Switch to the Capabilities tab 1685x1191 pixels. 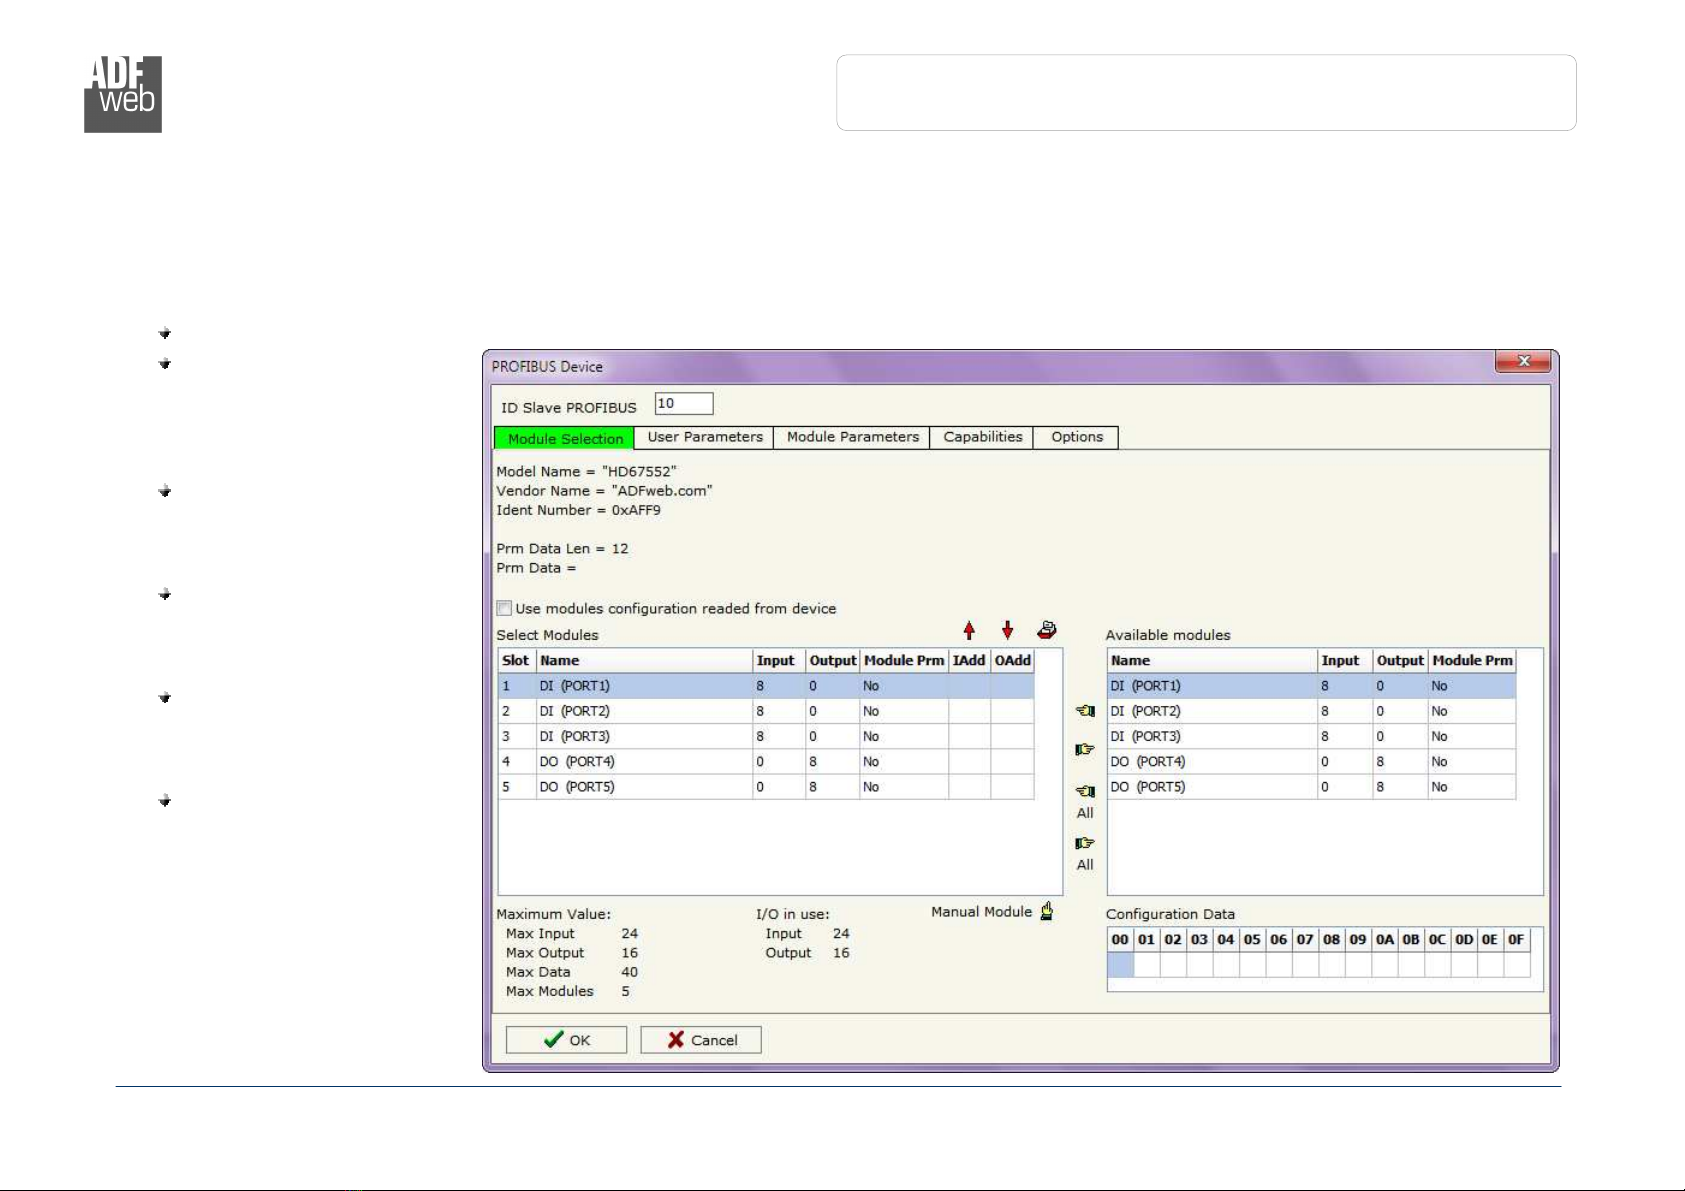point(983,437)
